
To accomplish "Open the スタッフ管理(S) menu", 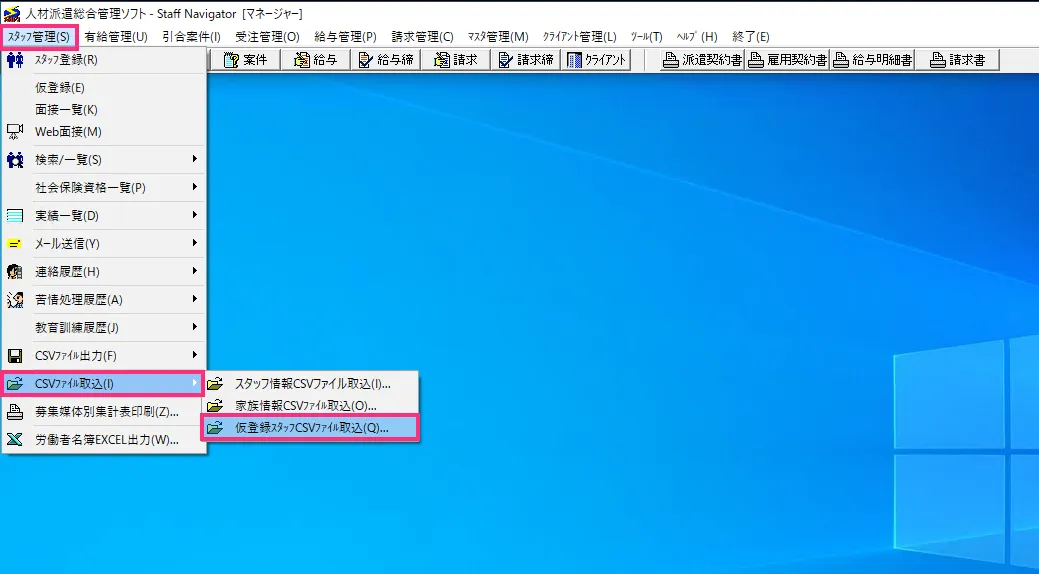I will pyautogui.click(x=39, y=37).
